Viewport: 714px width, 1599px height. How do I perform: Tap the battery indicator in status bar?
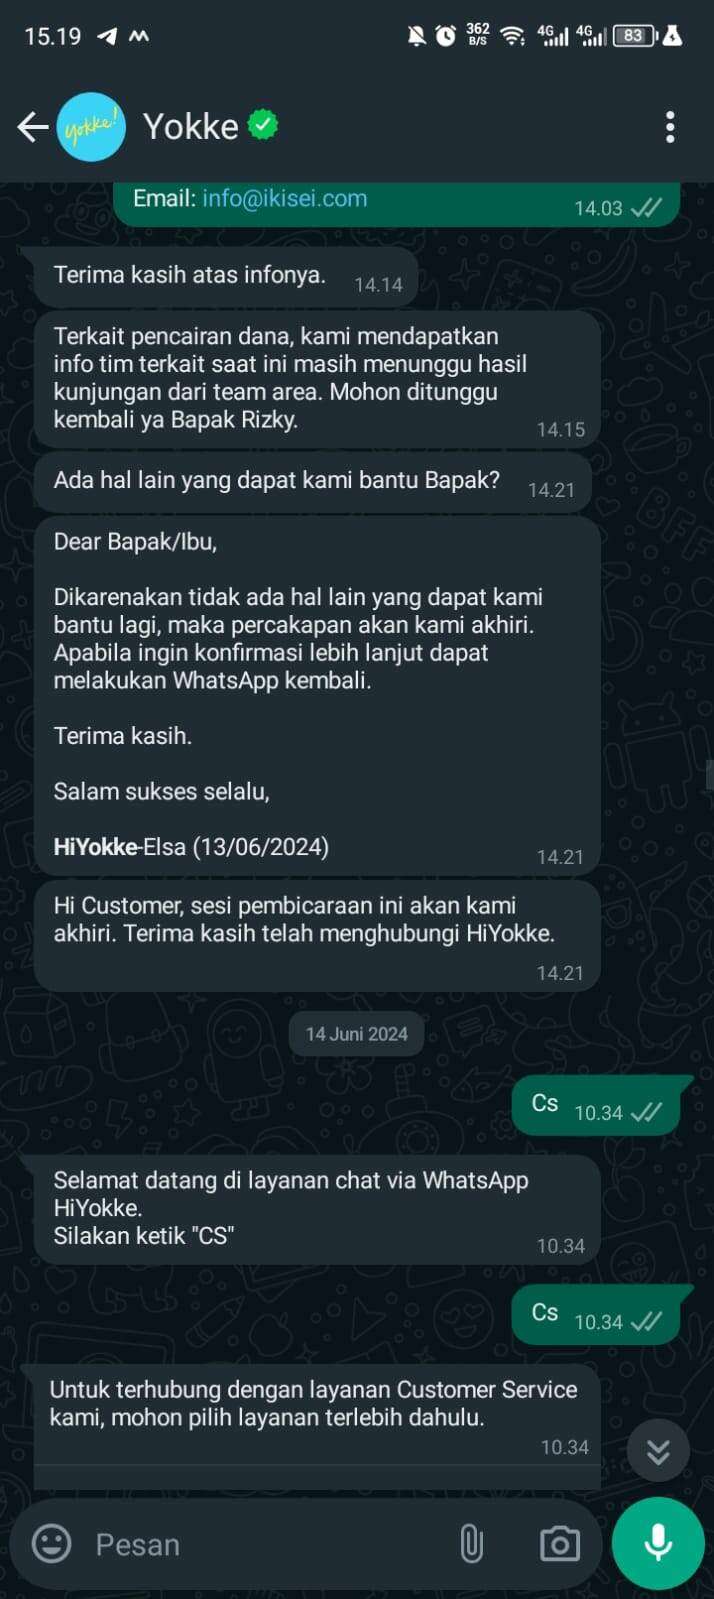click(634, 36)
